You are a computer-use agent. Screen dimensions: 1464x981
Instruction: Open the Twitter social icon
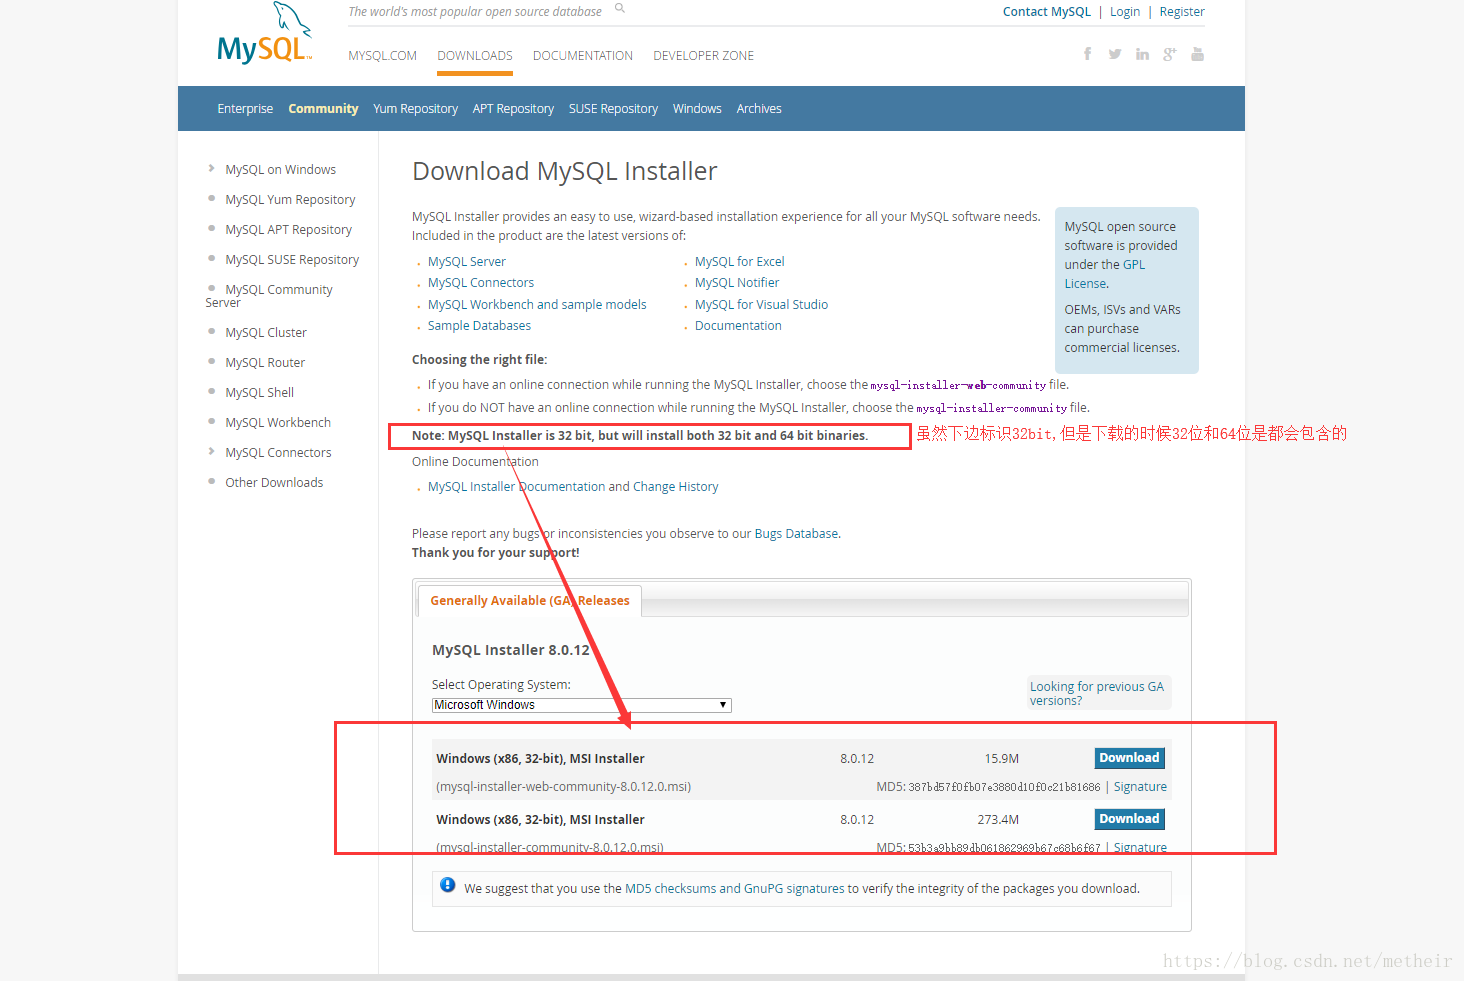1115,54
